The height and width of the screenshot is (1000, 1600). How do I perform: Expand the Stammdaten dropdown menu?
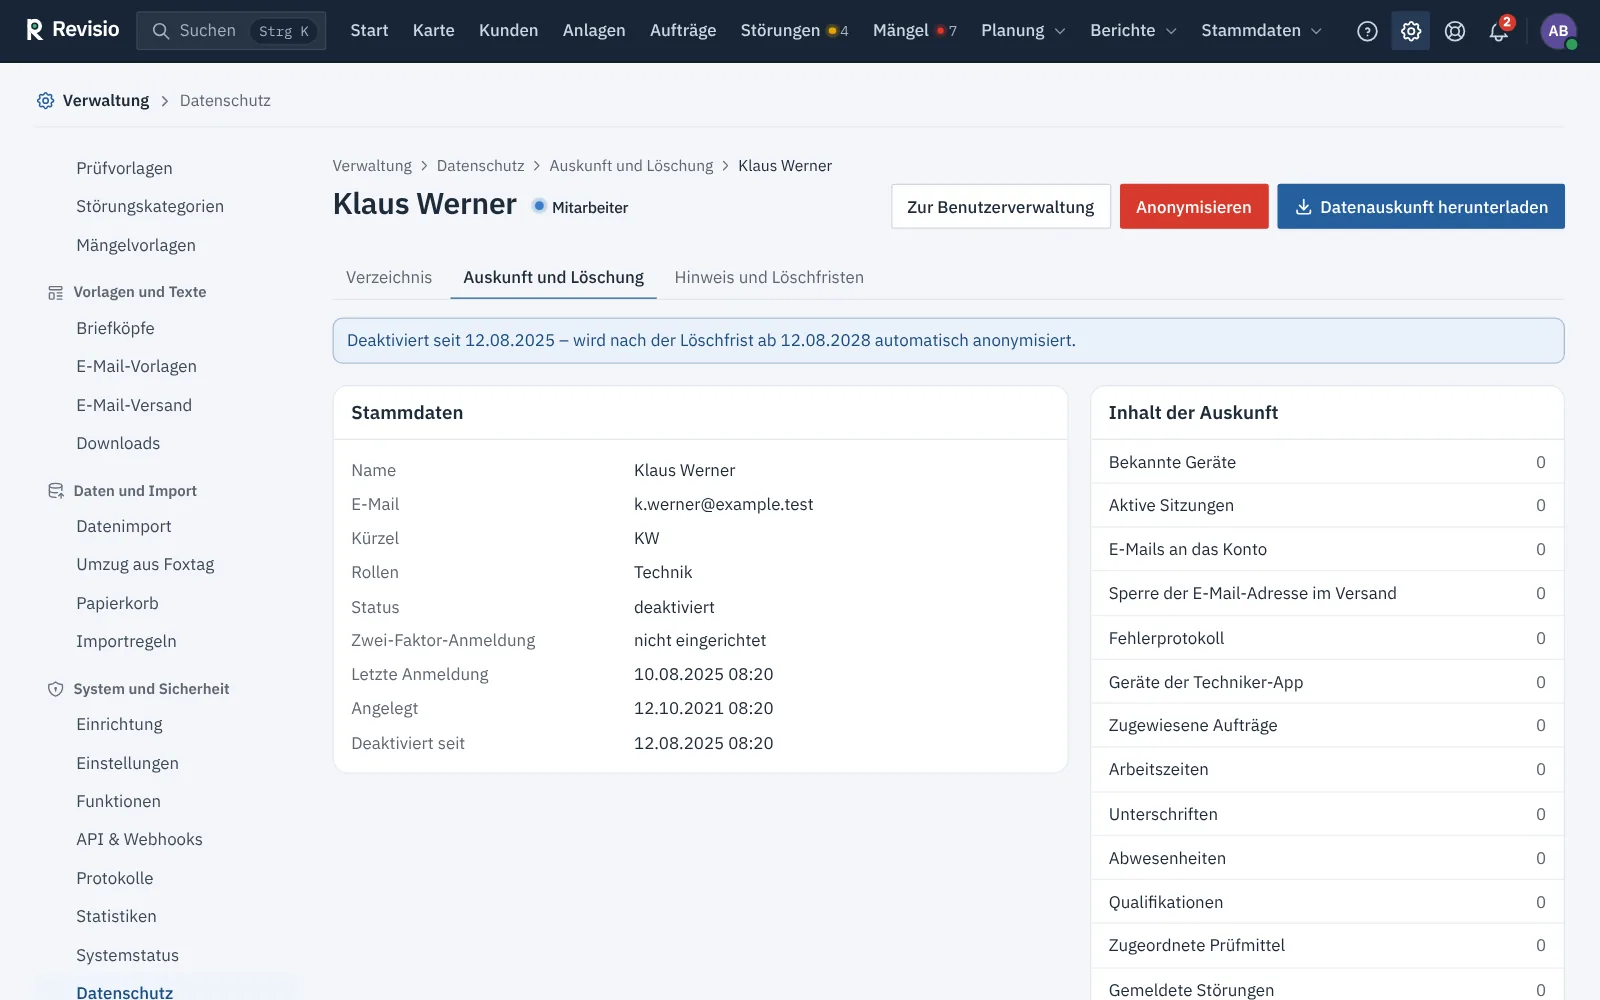pos(1261,31)
